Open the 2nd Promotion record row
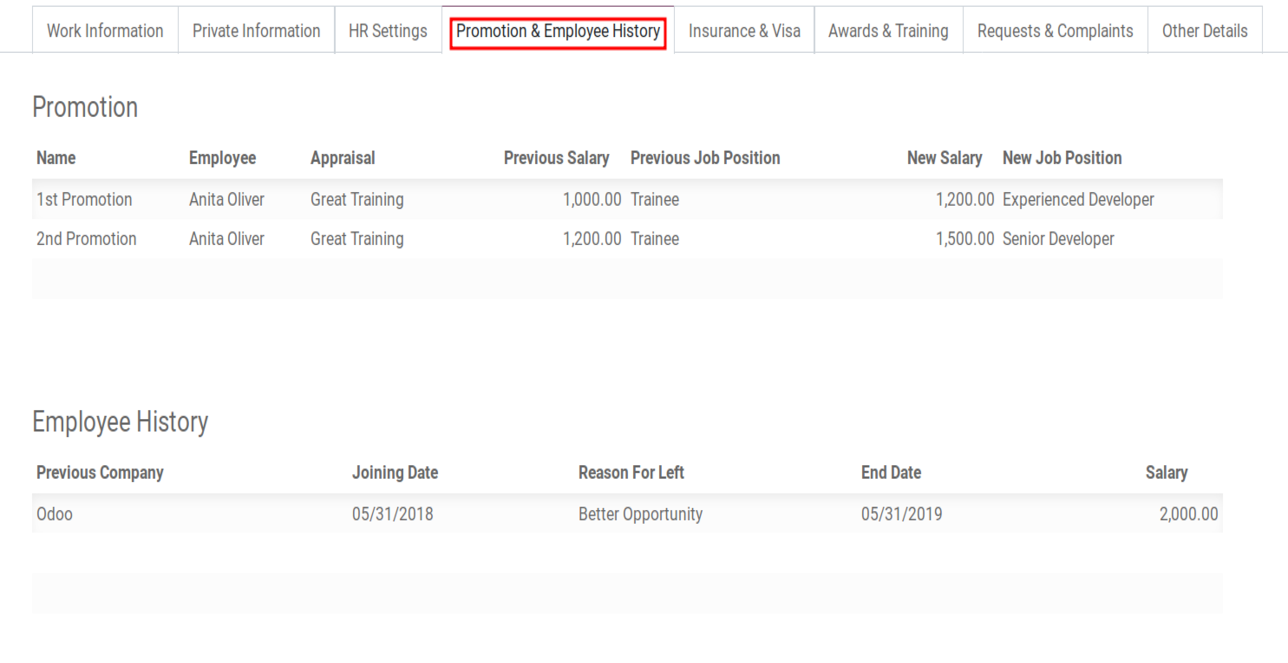 point(86,239)
